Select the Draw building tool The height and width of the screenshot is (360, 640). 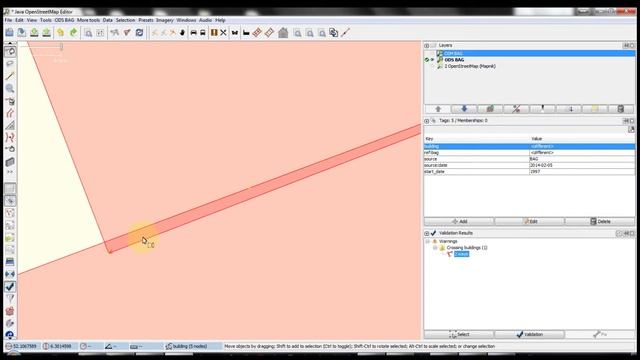point(10,162)
